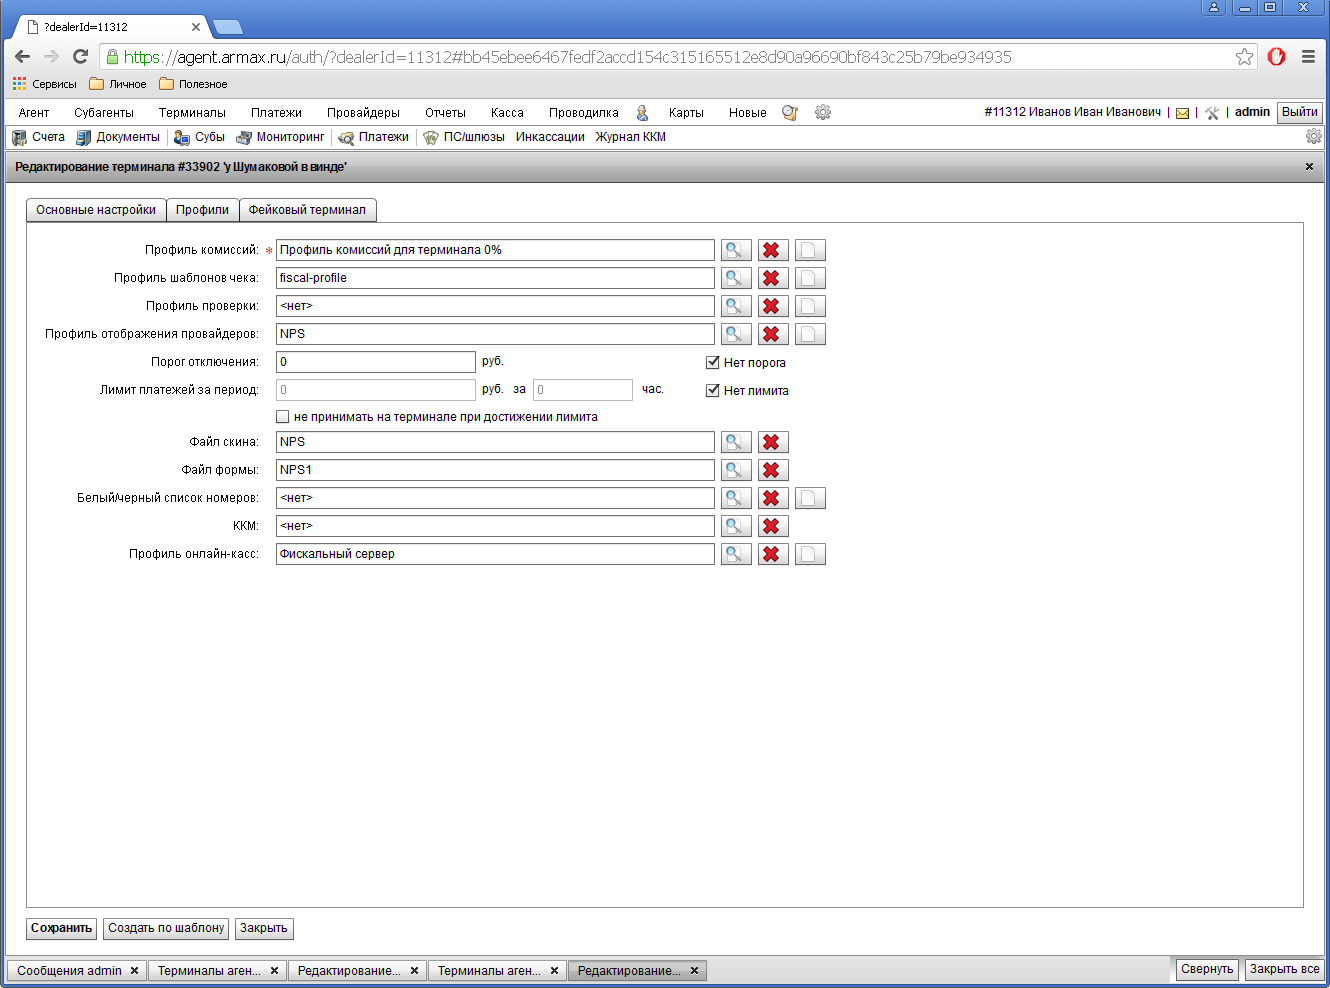Toggle the Нет порога checkbox
Image resolution: width=1330 pixels, height=988 pixels.
[713, 363]
